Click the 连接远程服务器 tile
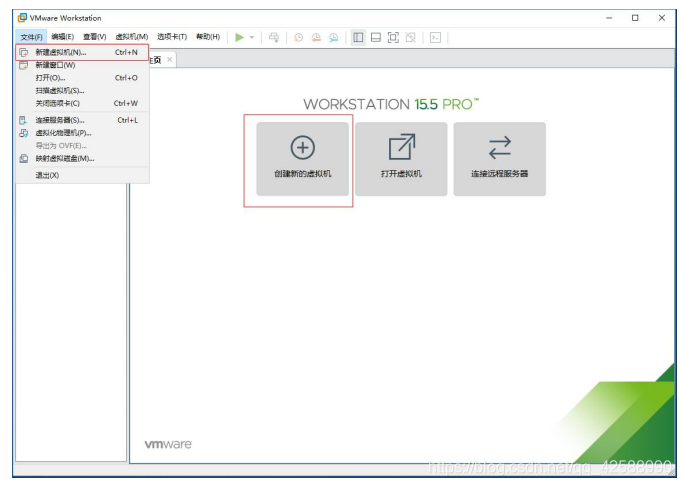Viewport: 682px width, 486px height. click(500, 159)
